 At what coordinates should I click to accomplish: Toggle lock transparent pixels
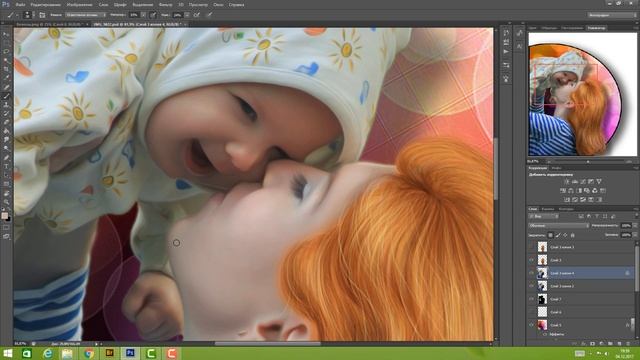tap(550, 235)
